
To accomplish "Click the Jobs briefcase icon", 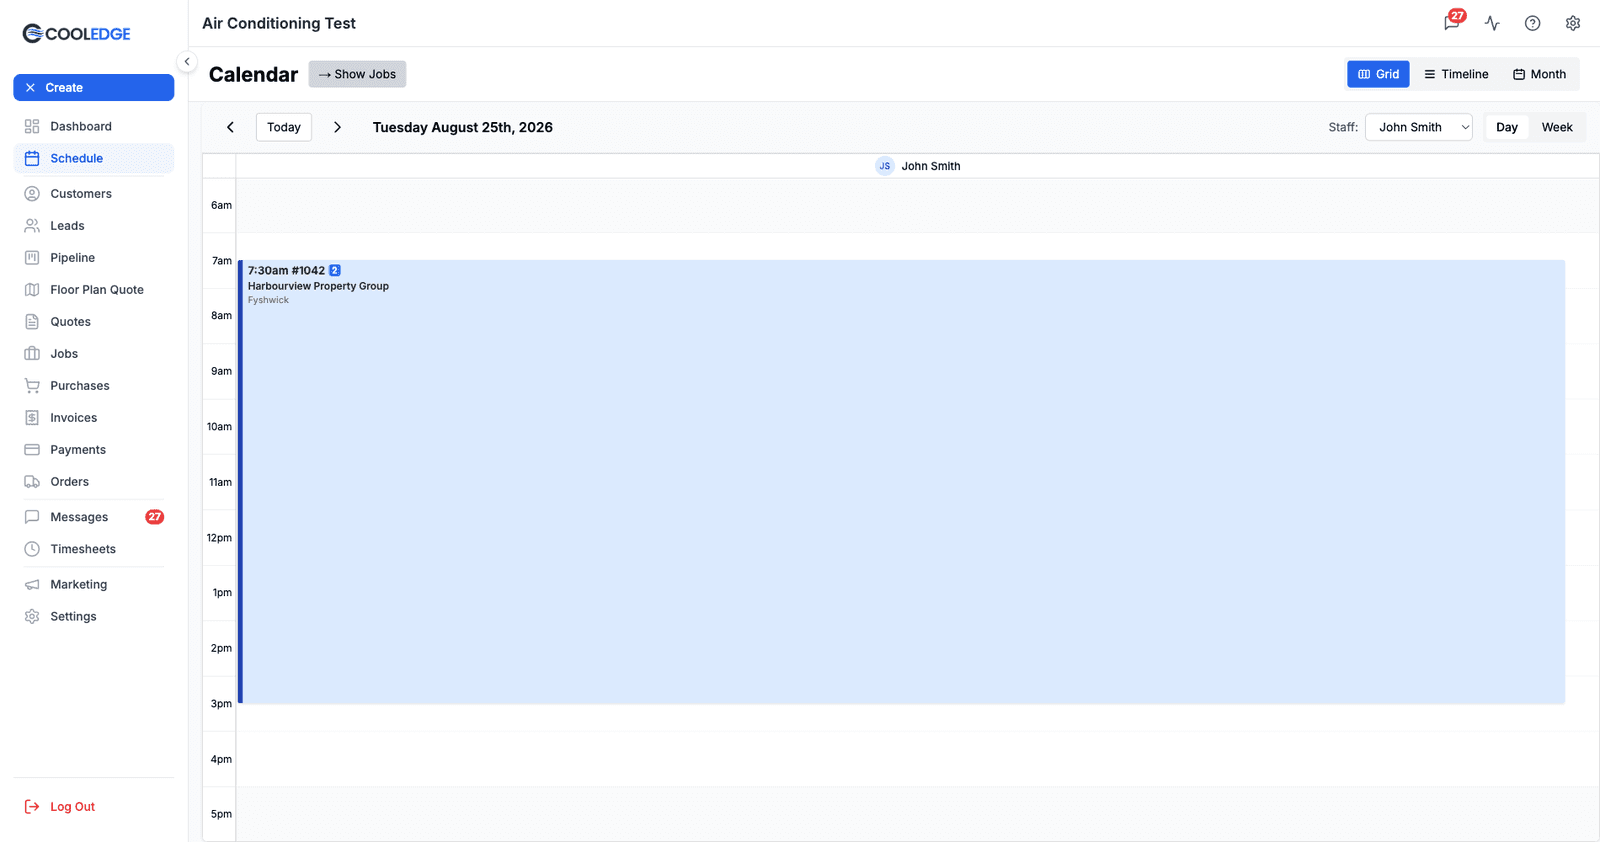I will coord(32,354).
